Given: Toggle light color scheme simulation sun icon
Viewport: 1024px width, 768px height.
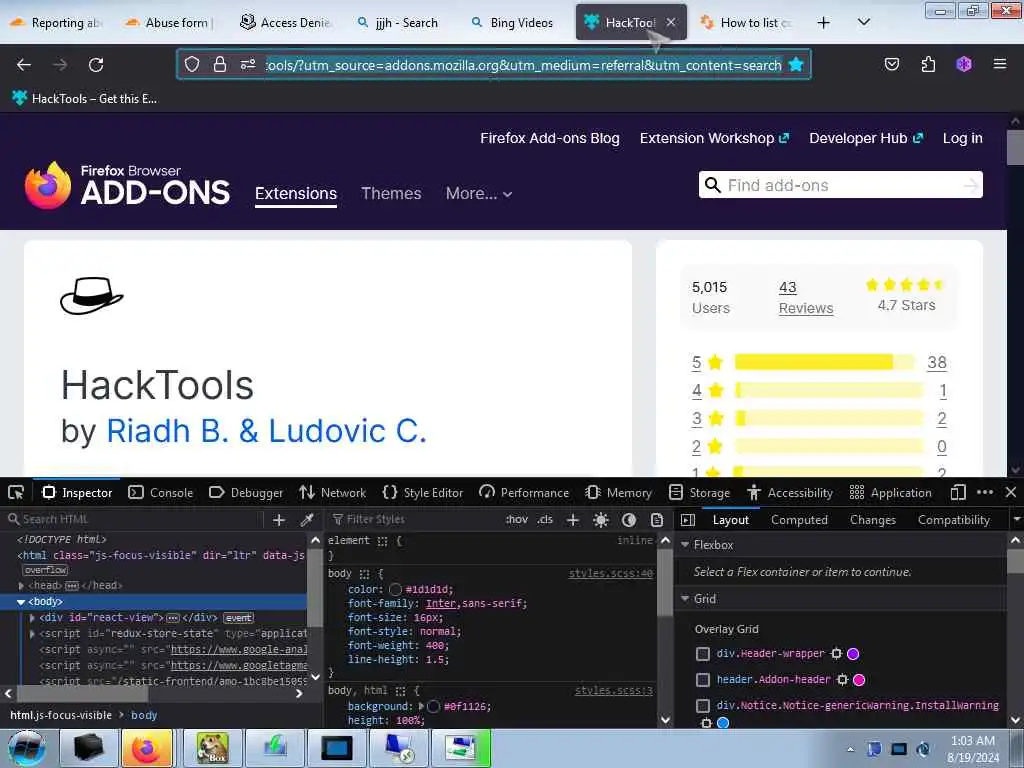Looking at the screenshot, I should [601, 520].
